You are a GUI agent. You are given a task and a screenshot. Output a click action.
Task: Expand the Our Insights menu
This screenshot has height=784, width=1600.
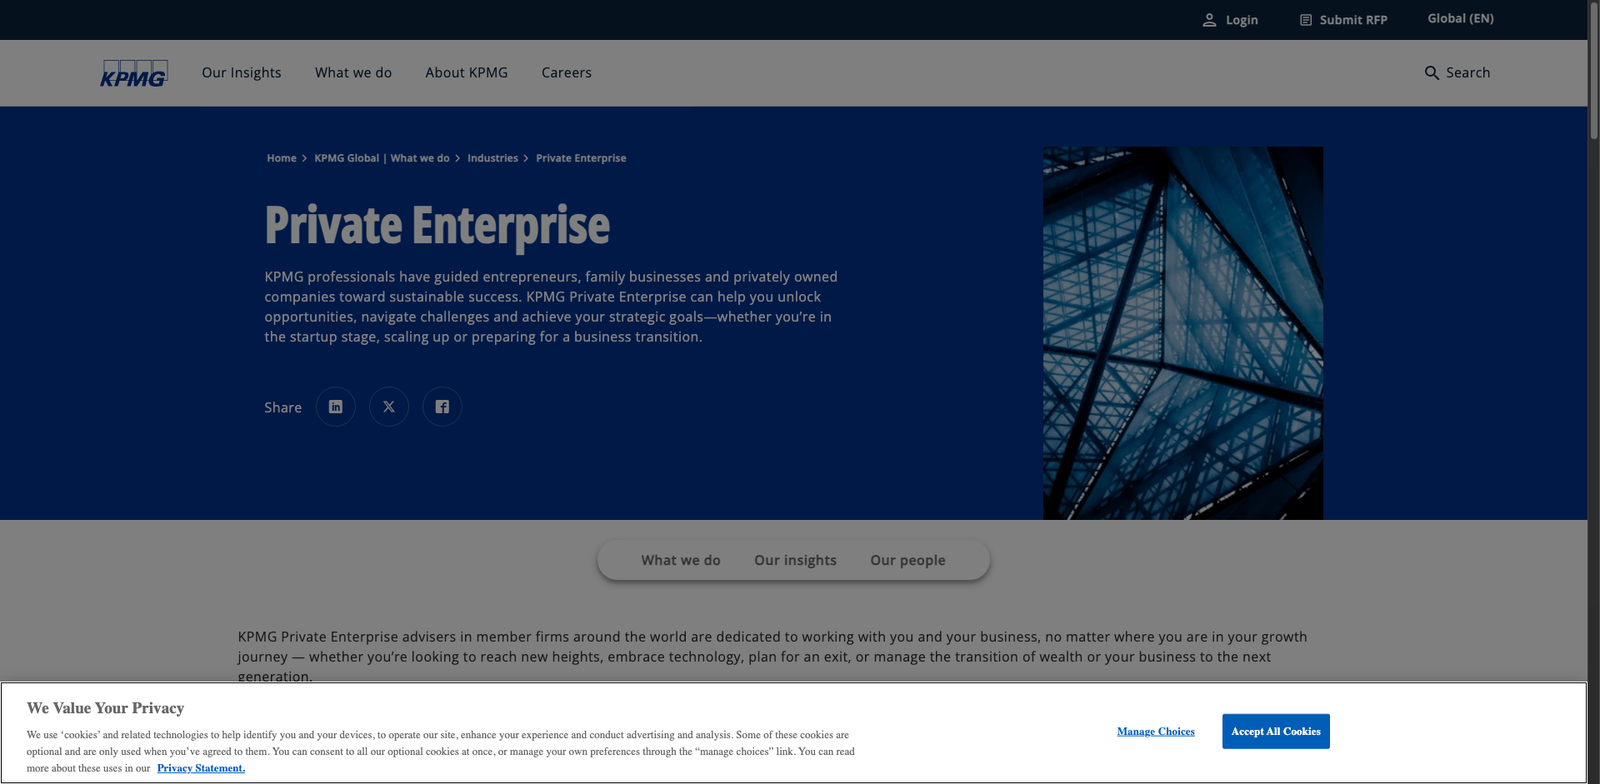tap(241, 73)
